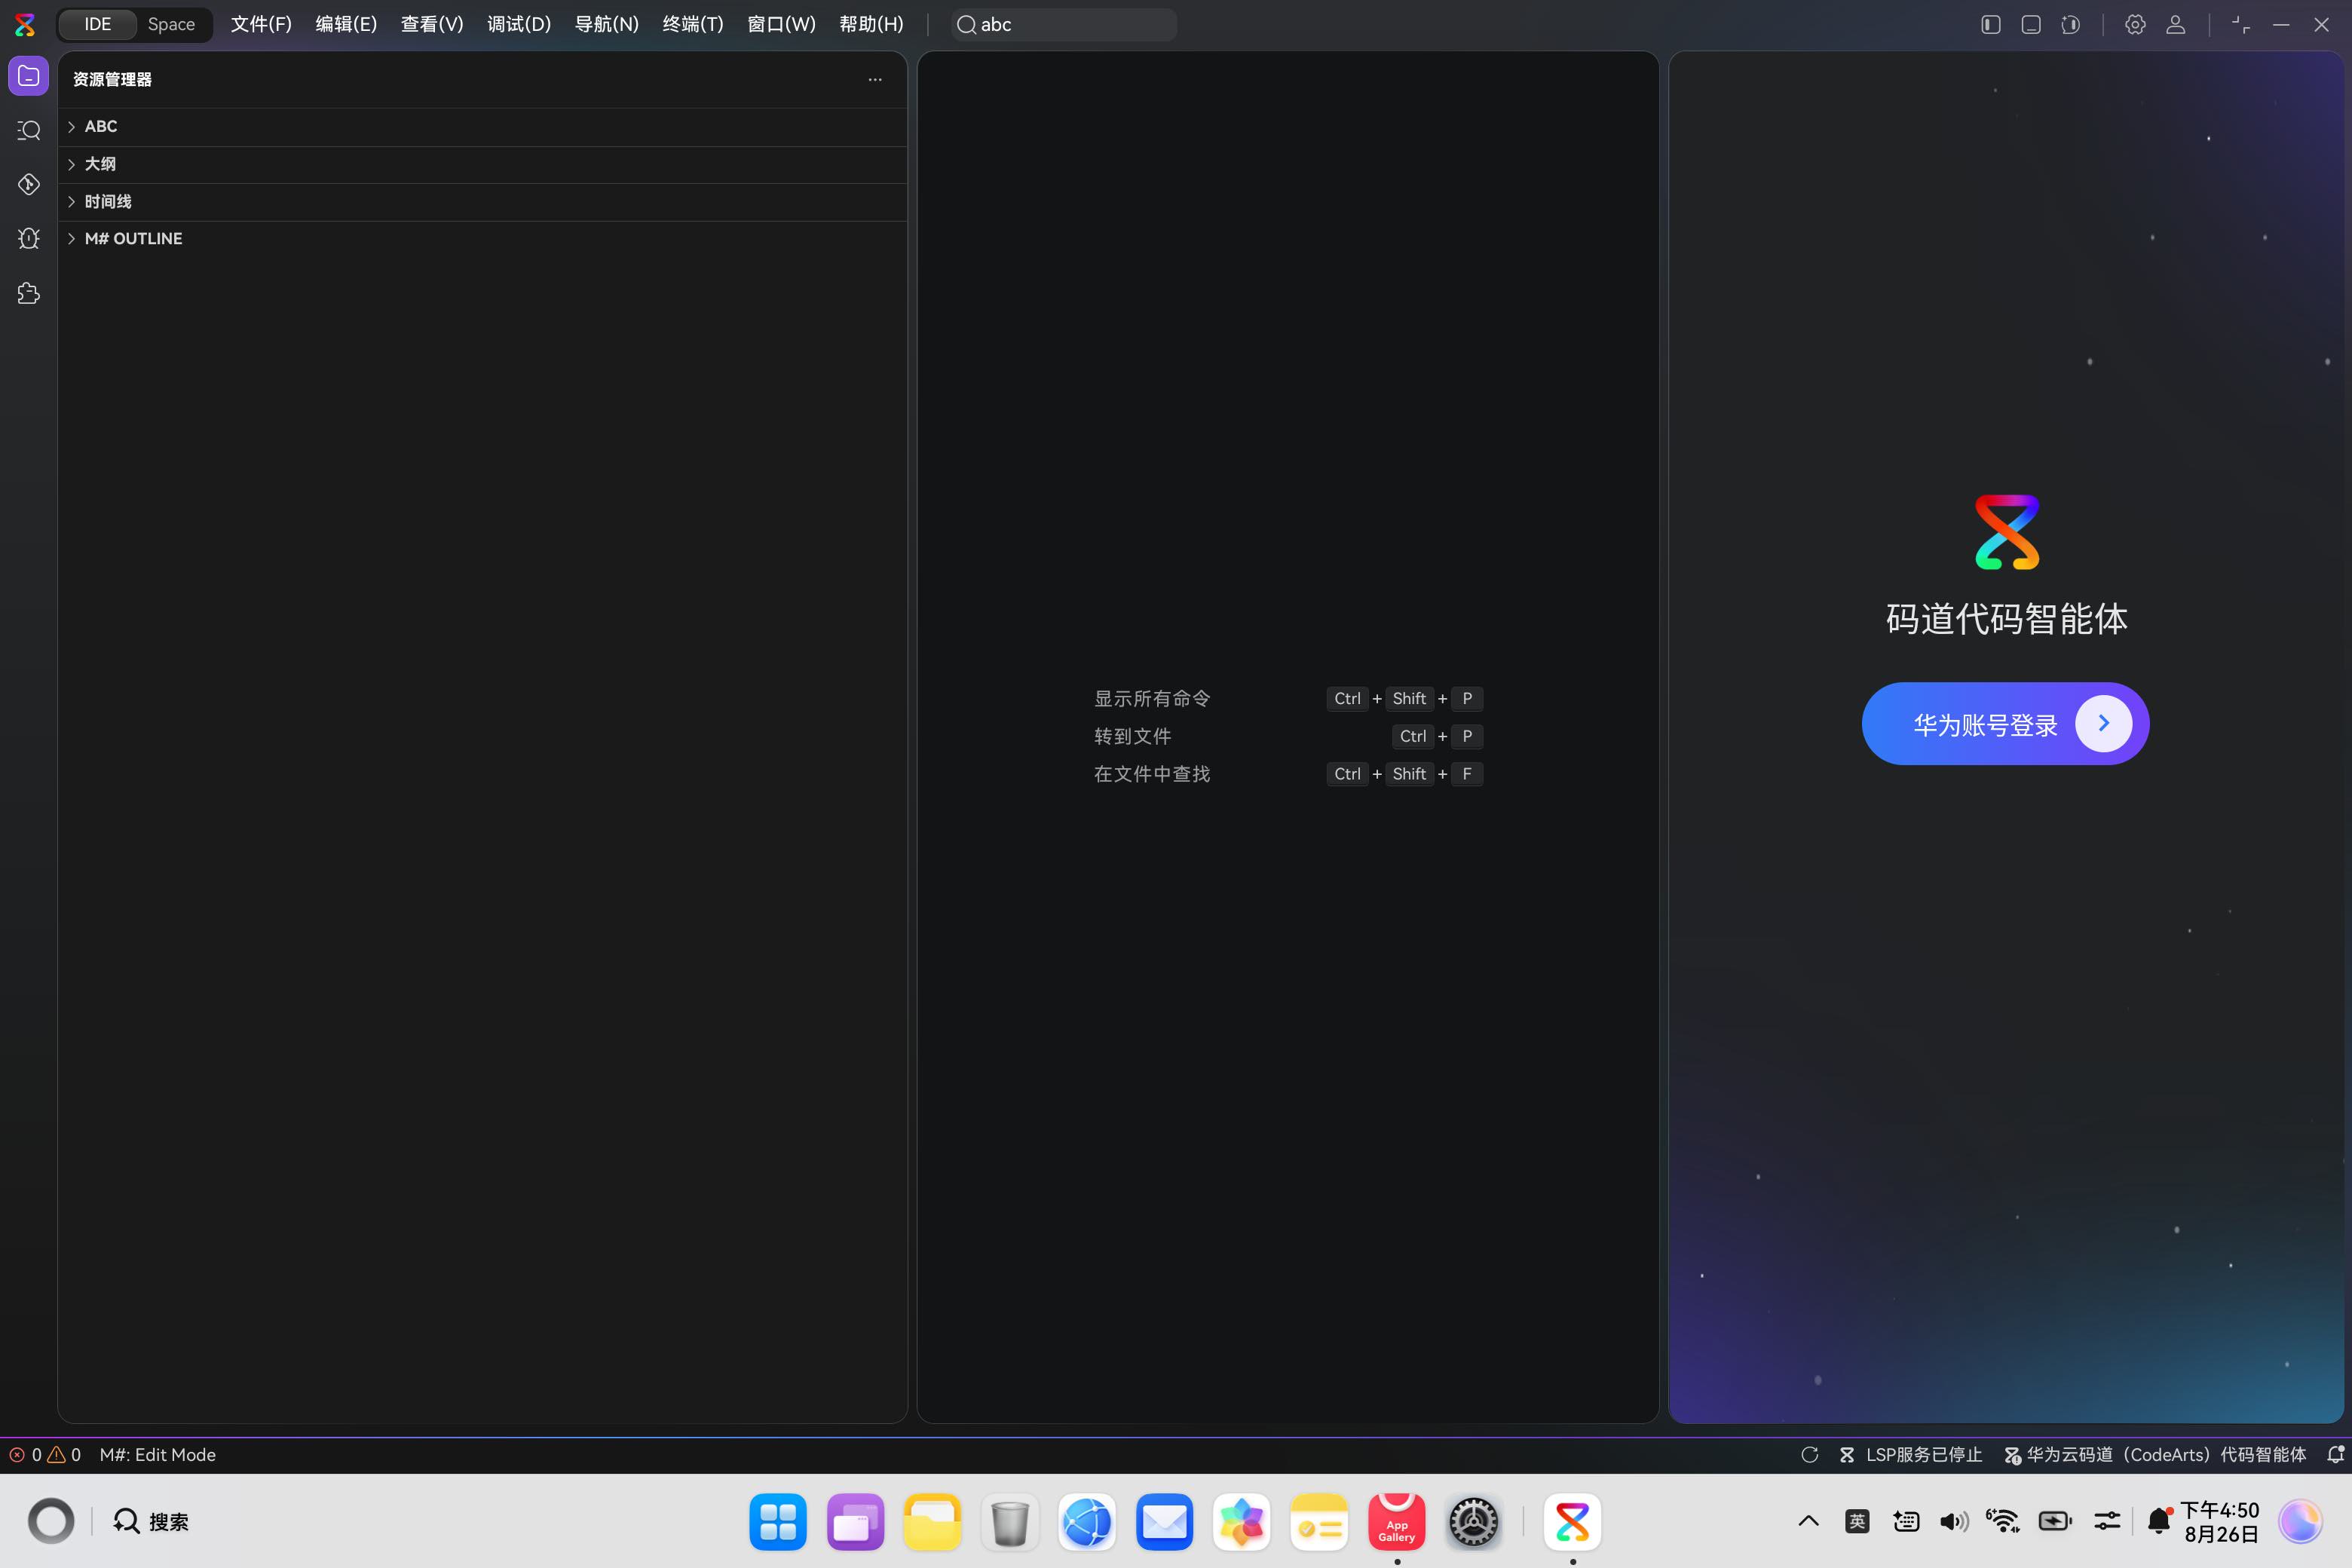Viewport: 2352px width, 1568px height.
Task: Open the trash bin in the dock
Action: 1010,1522
